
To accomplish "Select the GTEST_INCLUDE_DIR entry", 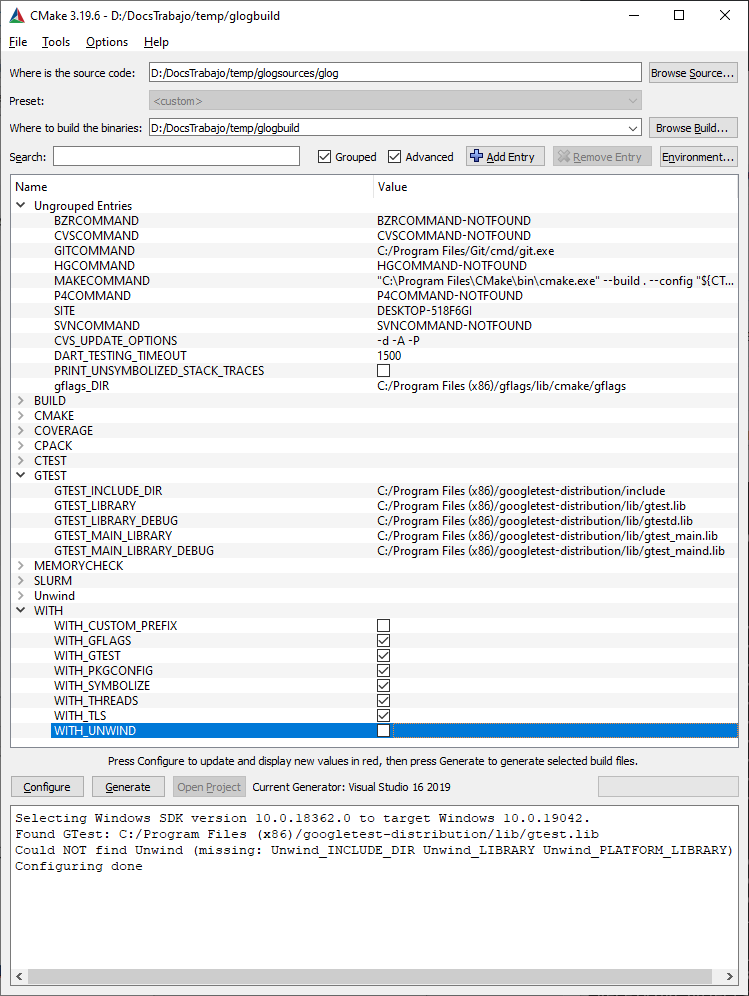I will [108, 490].
